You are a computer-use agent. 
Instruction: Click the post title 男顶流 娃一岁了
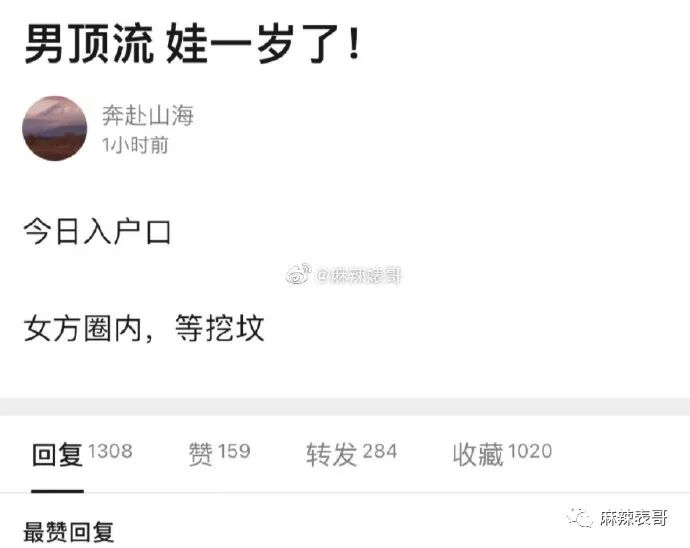[192, 44]
